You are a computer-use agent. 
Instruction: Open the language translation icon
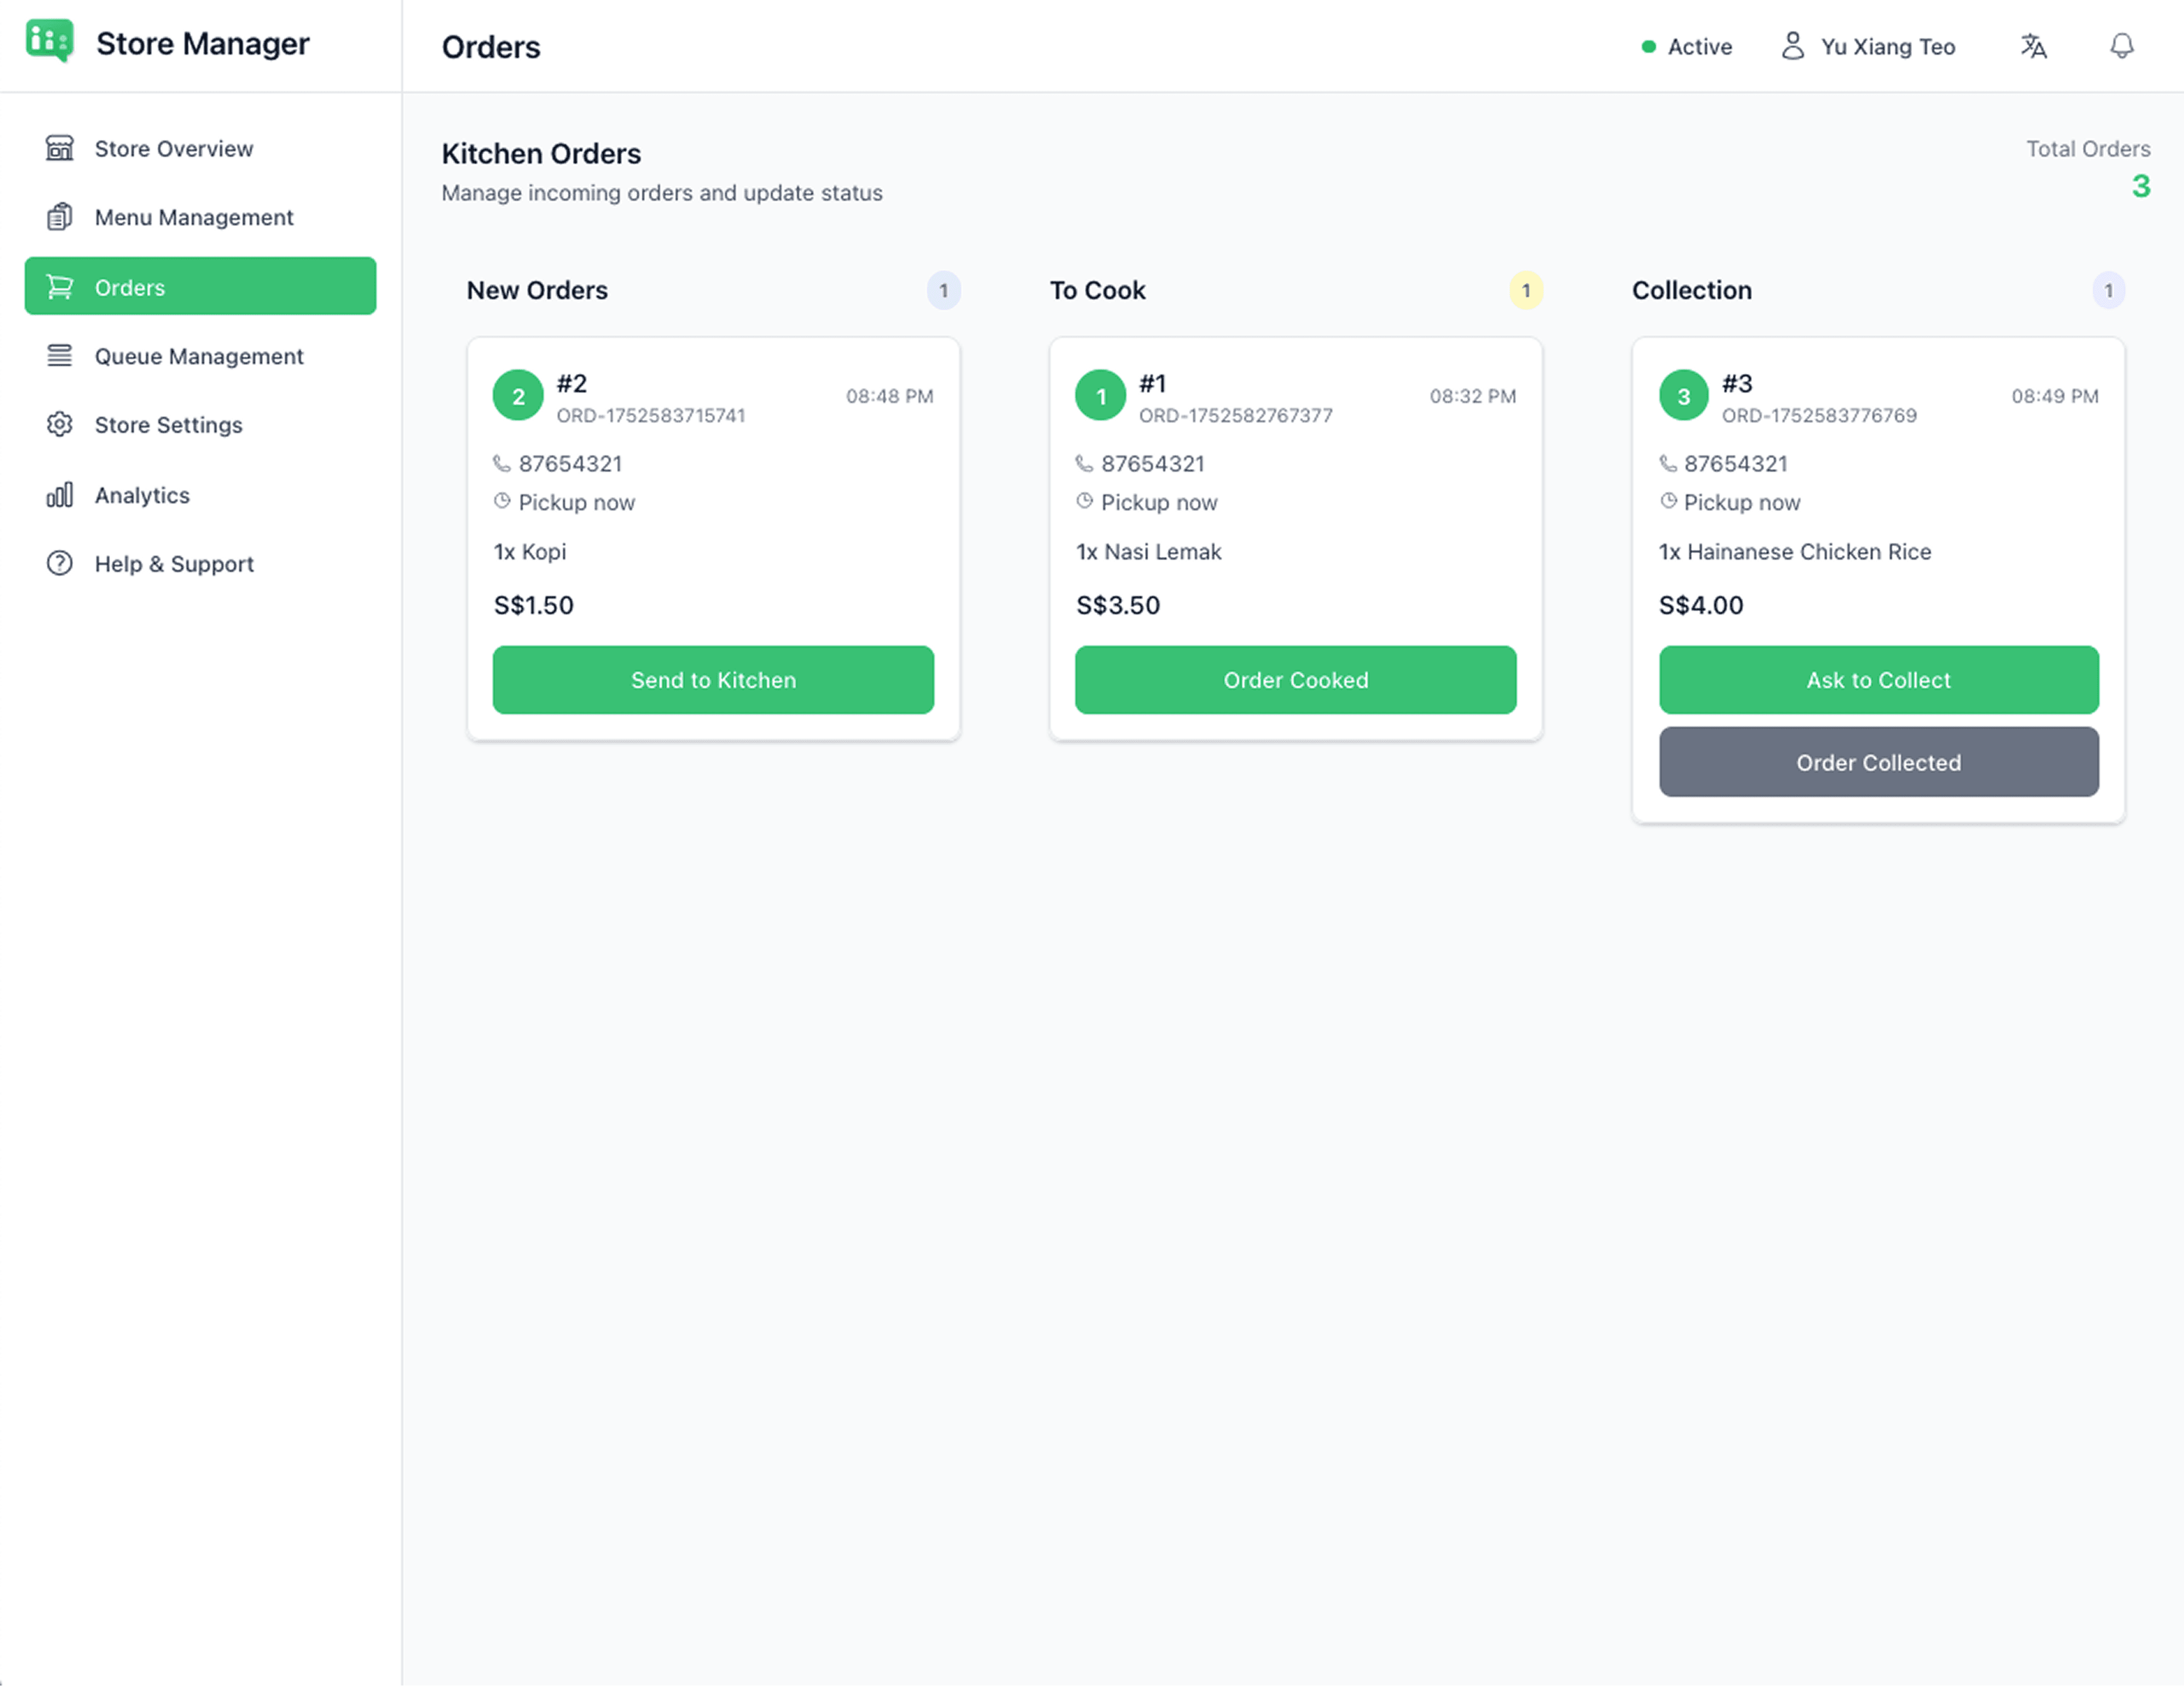tap(2033, 46)
